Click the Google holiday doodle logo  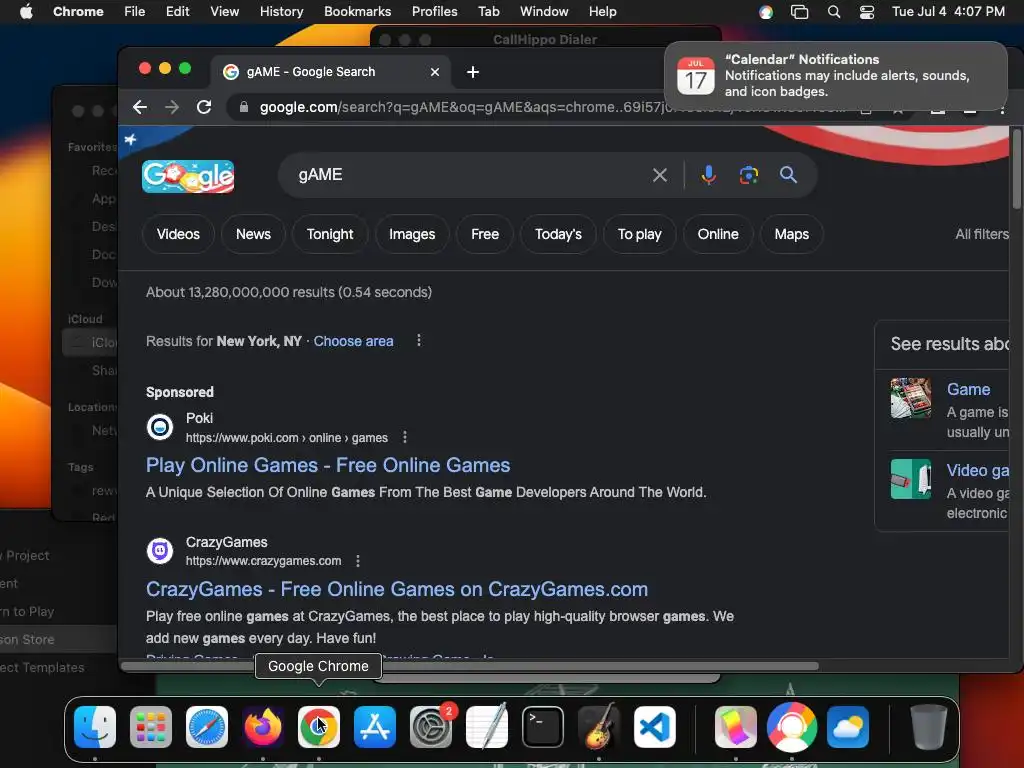point(188,176)
